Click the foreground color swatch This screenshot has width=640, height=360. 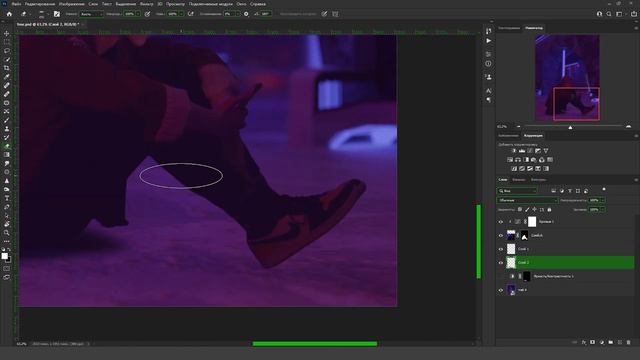tap(4, 256)
